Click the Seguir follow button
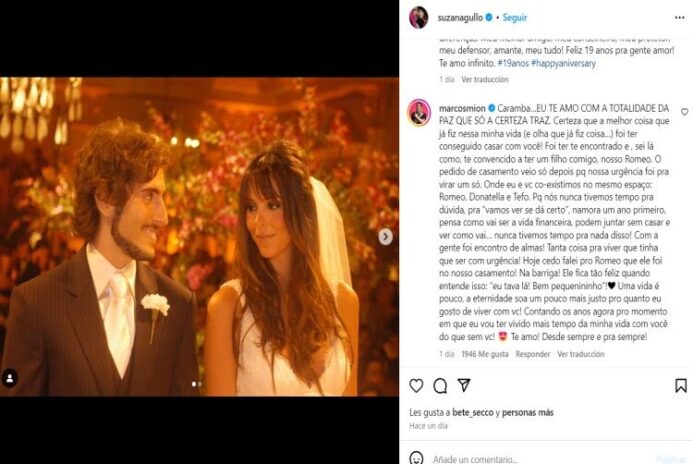This screenshot has width=693, height=464. [514, 18]
